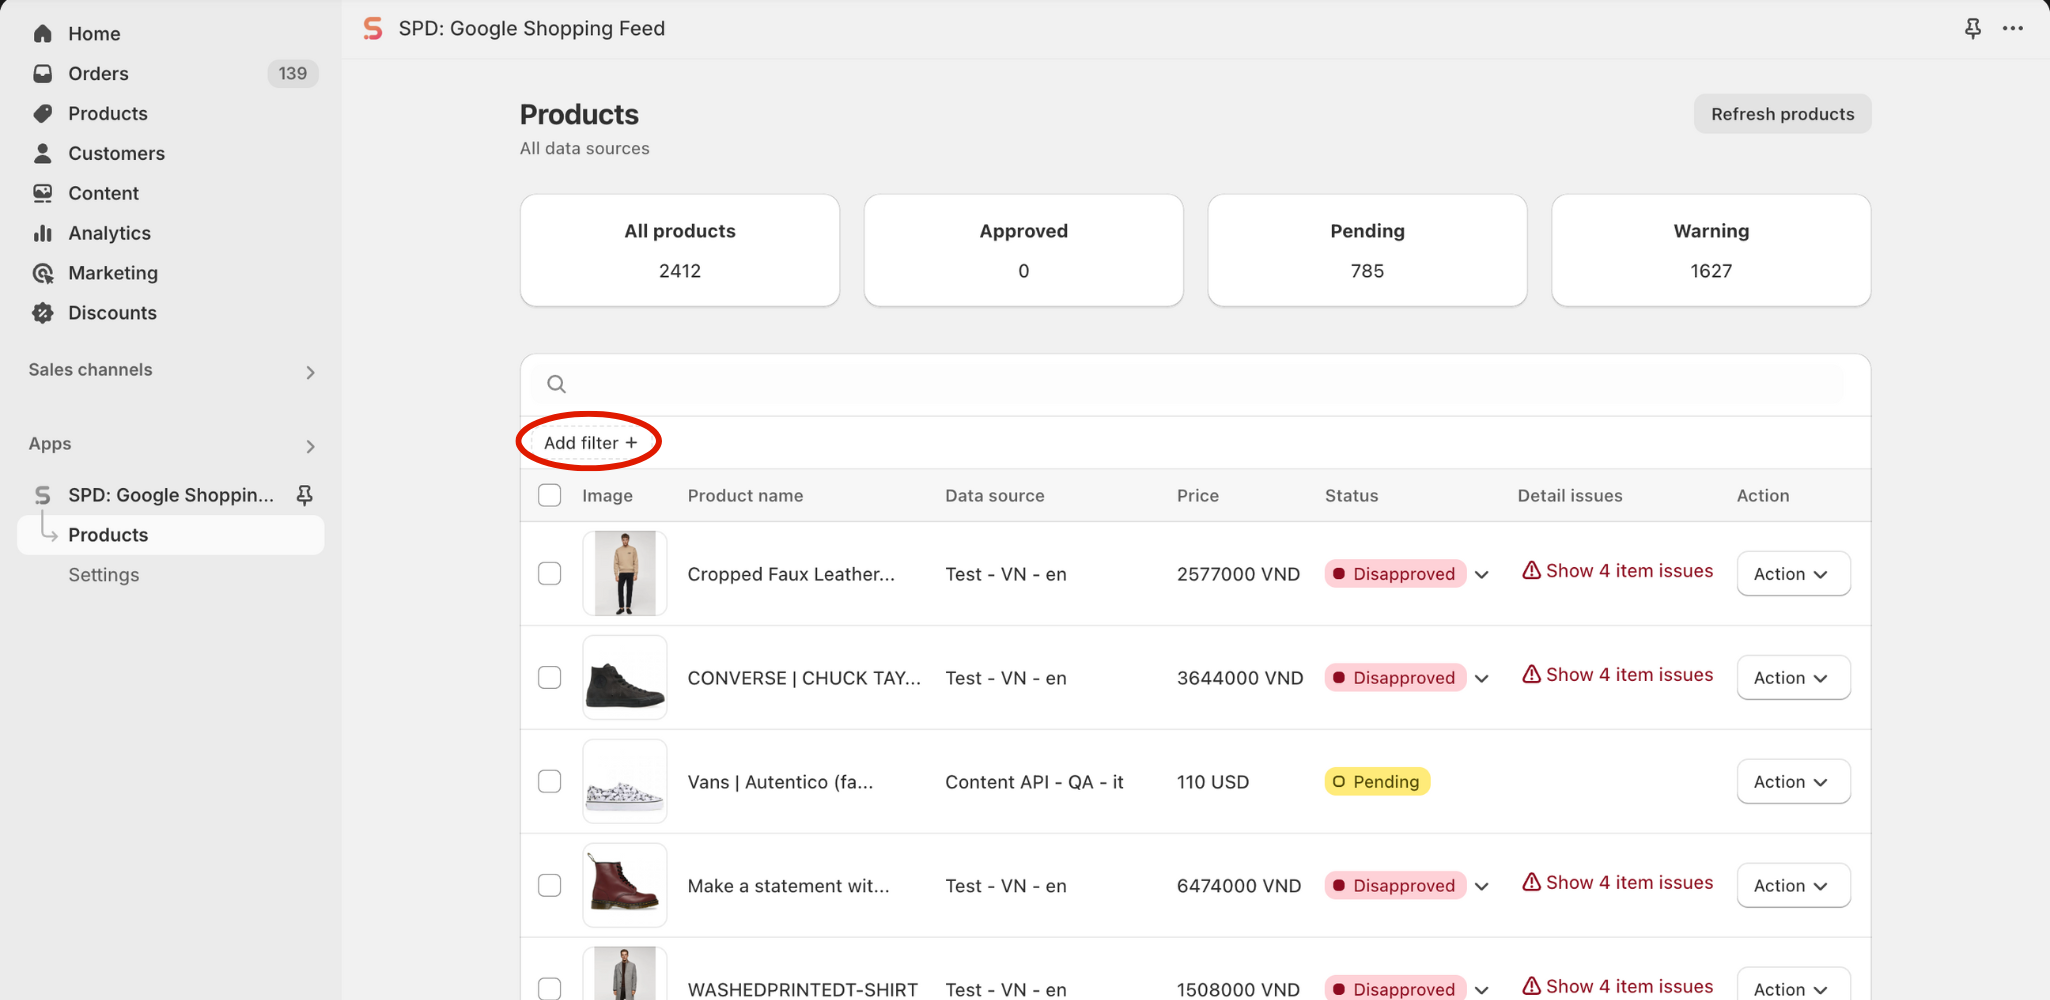Viewport: 2050px width, 1000px height.
Task: Expand the Sales channels section
Action: (x=310, y=372)
